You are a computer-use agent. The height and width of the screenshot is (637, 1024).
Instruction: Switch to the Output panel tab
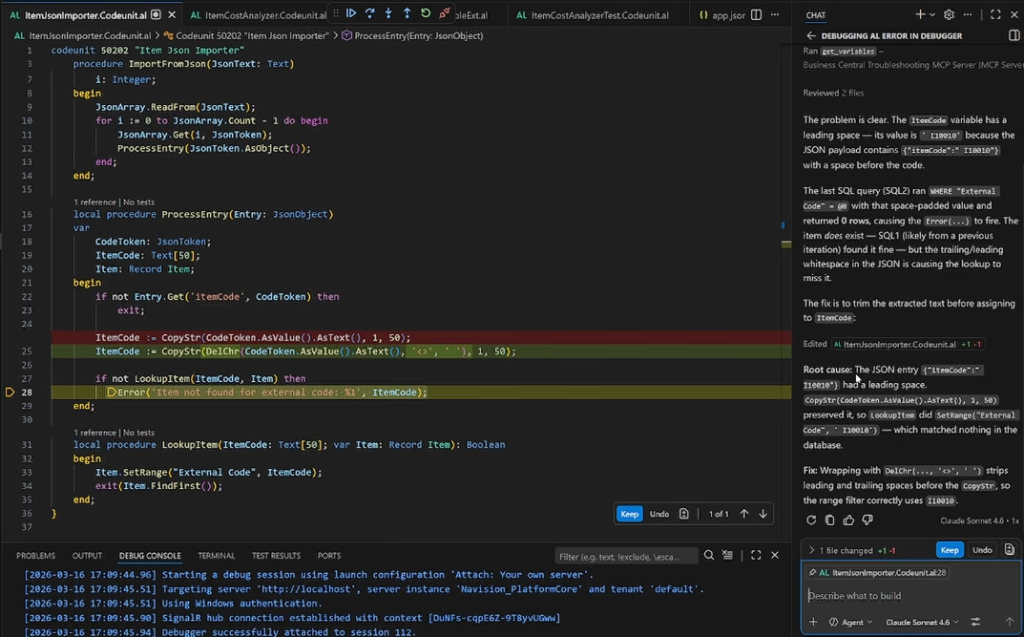click(87, 555)
